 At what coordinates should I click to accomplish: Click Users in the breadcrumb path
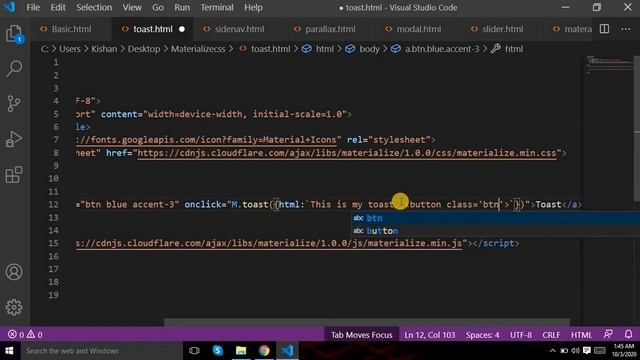70,49
